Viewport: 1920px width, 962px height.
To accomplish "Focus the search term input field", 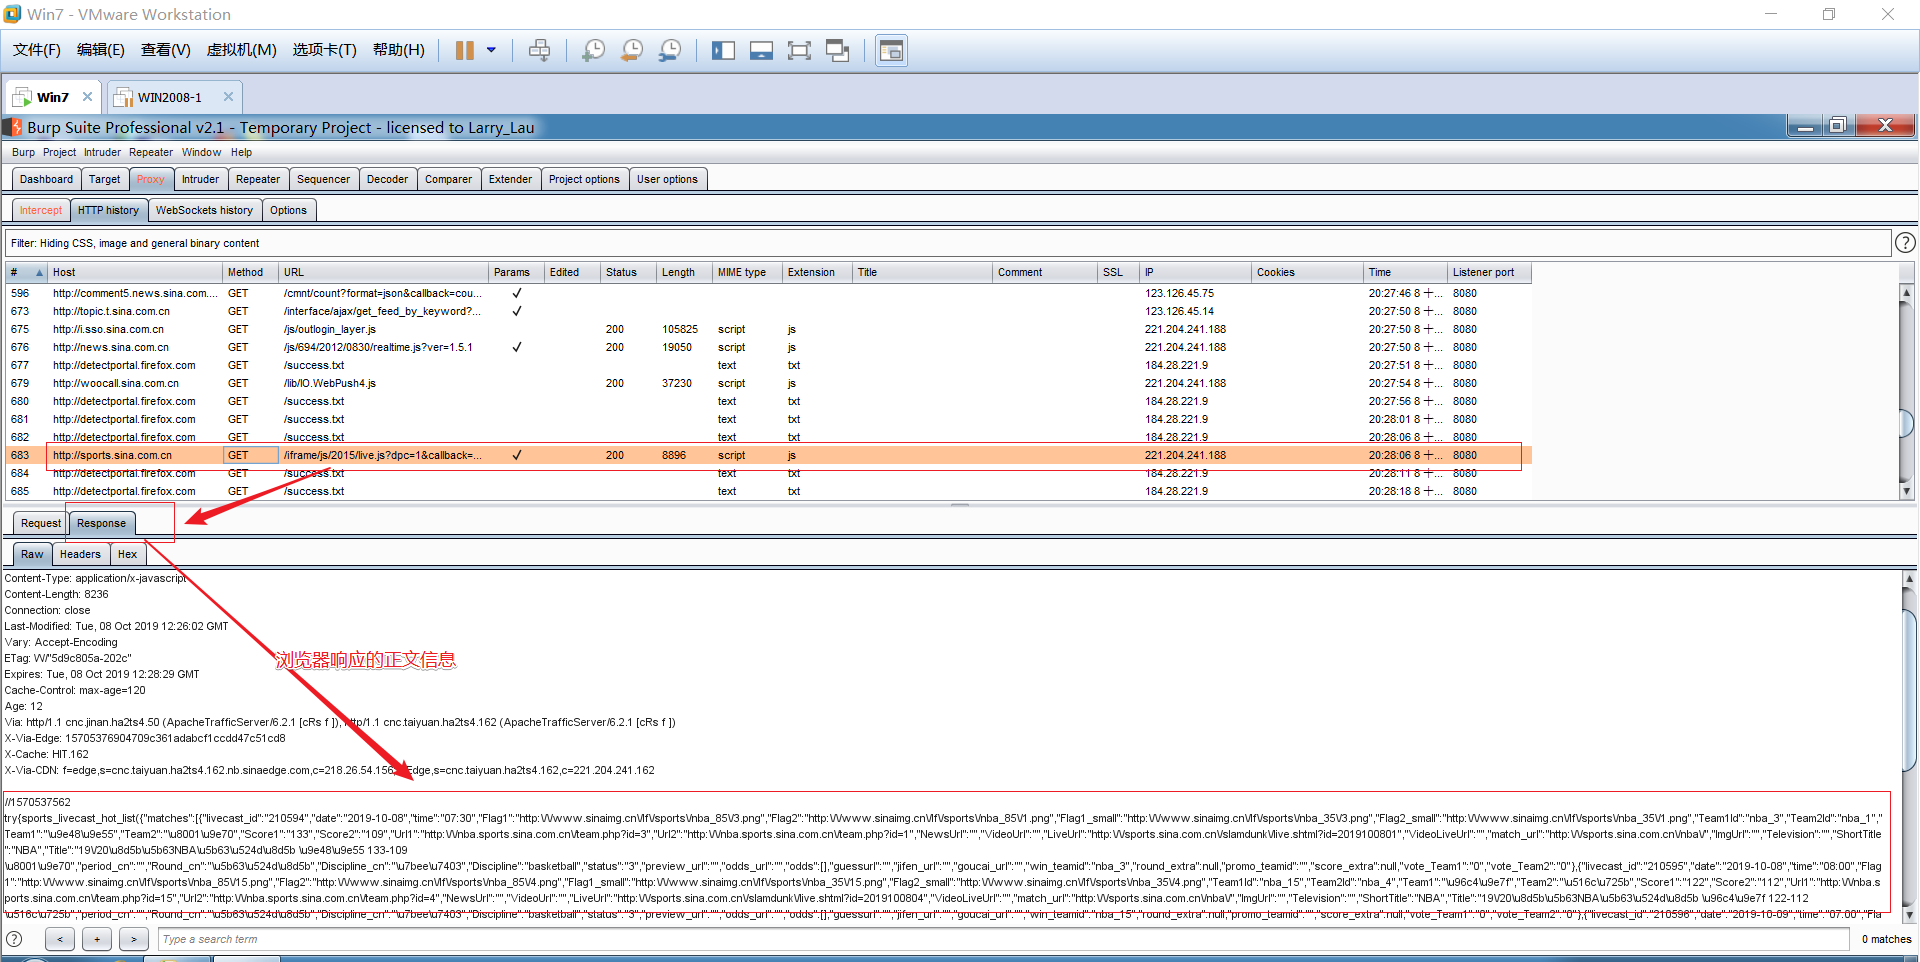I will (1003, 939).
